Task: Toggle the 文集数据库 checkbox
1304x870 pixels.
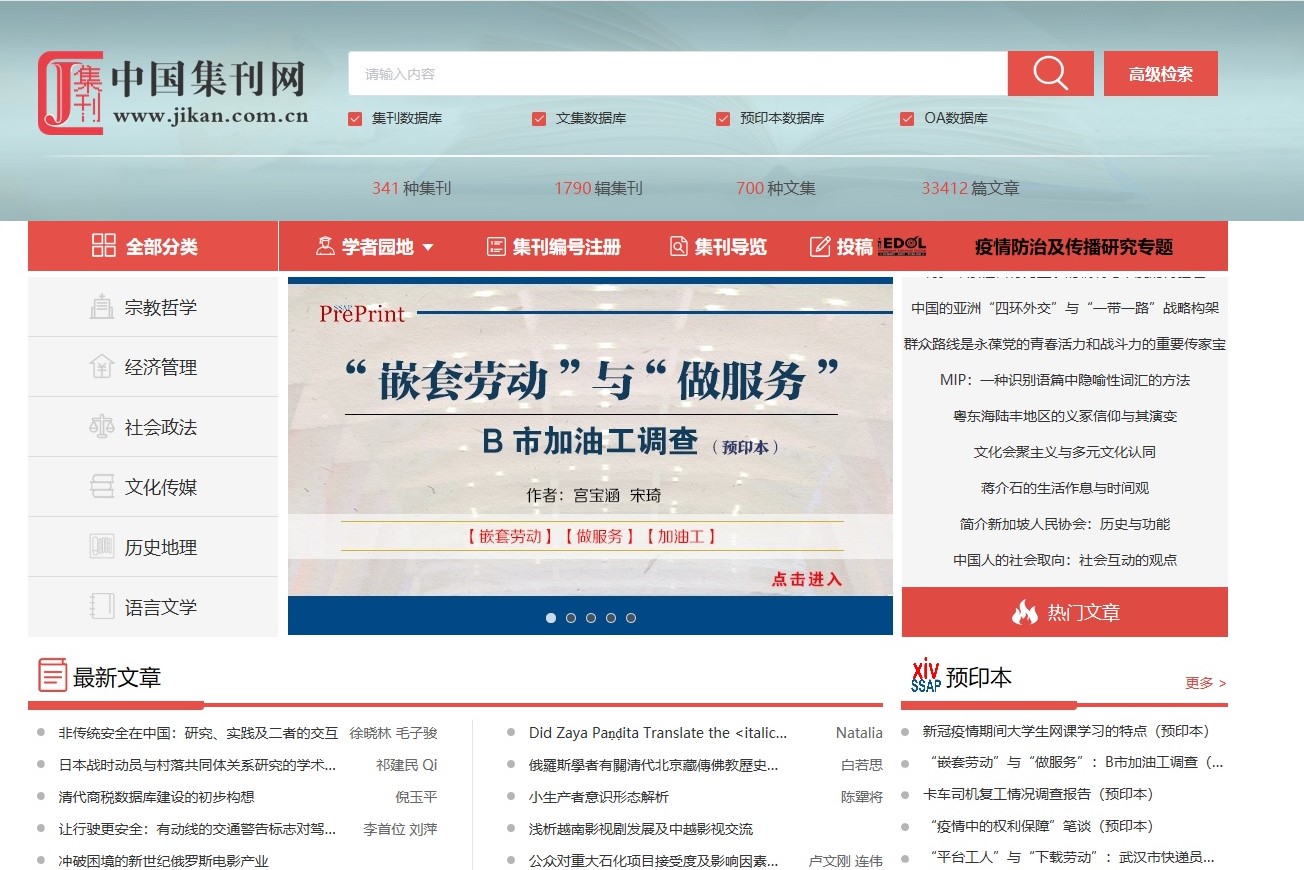Action: [x=539, y=119]
